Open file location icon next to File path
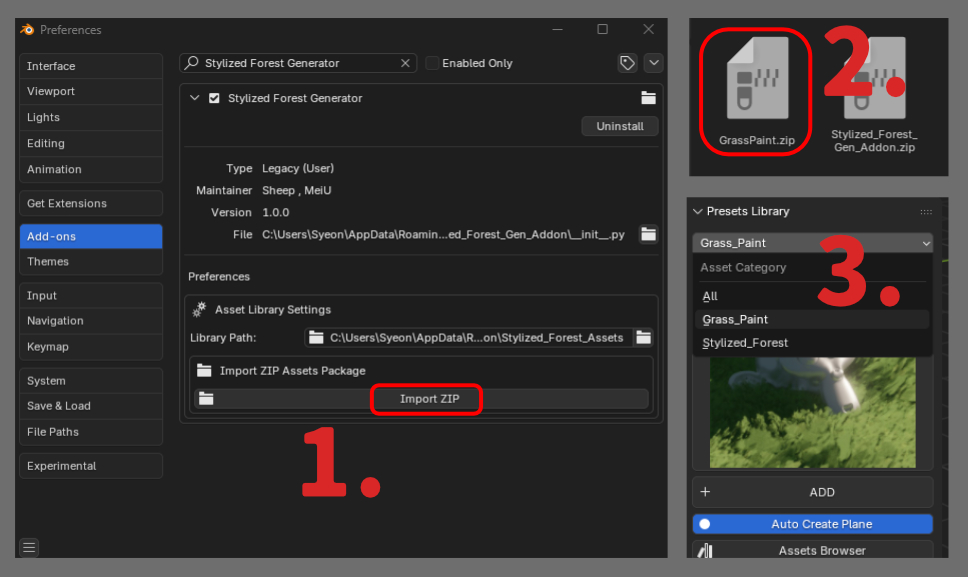The image size is (968, 577). point(648,235)
